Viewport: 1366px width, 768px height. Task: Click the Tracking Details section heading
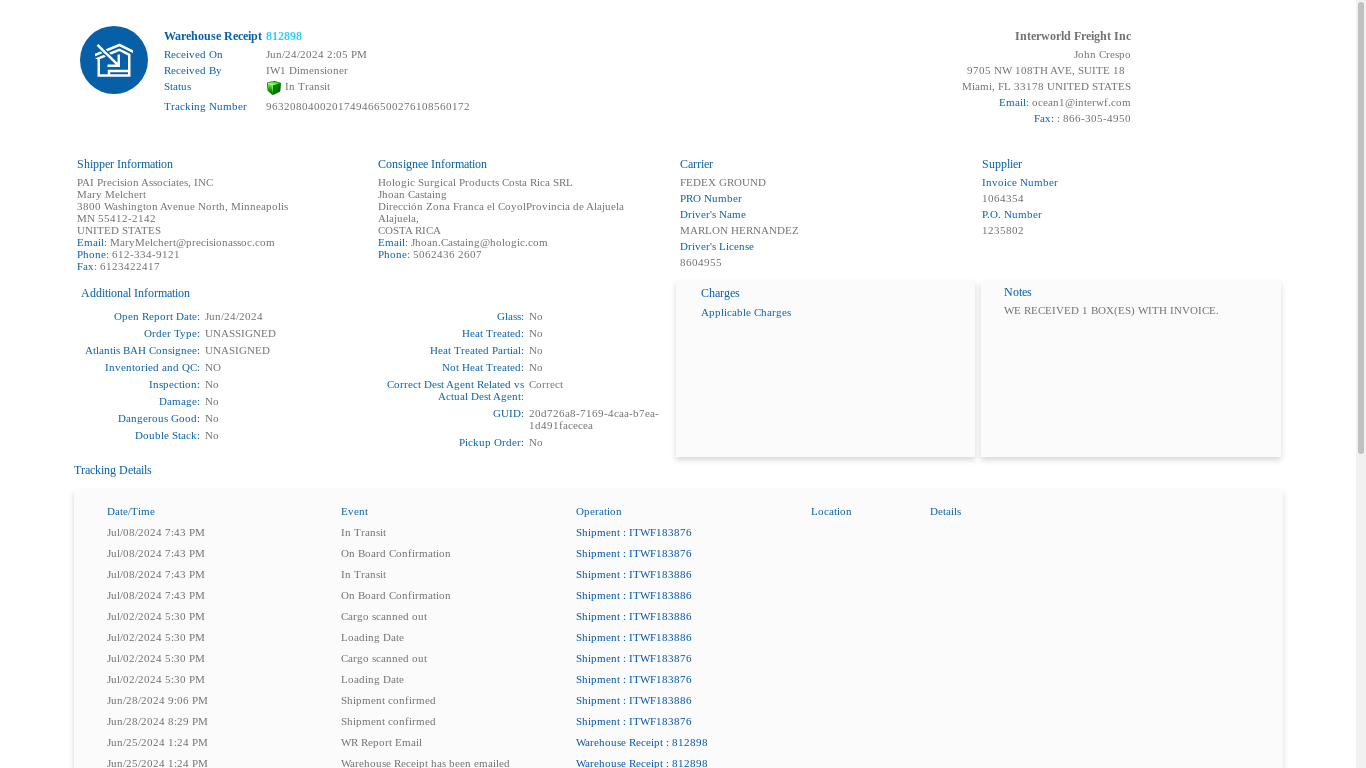[113, 470]
